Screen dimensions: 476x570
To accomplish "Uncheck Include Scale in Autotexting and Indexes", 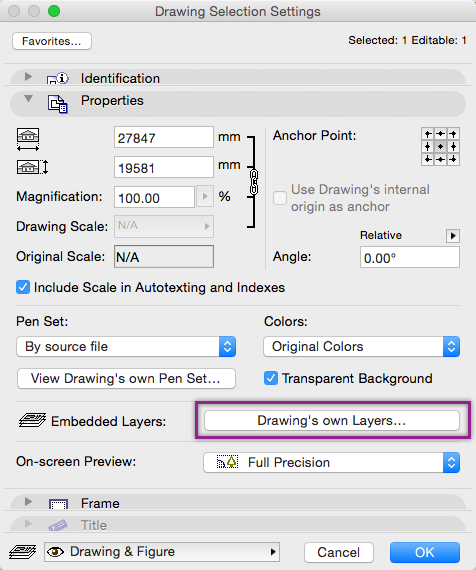I will 23,287.
